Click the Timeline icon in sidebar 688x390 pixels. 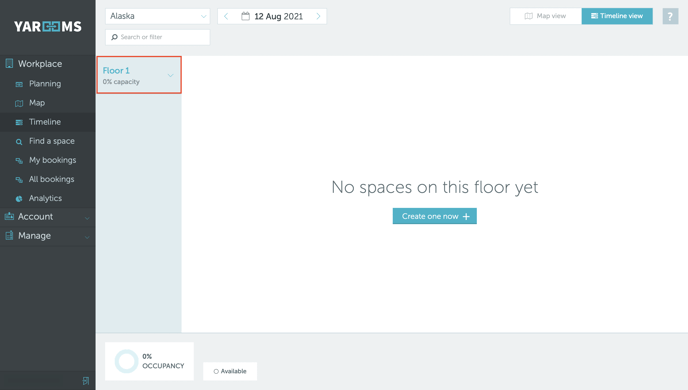[19, 122]
